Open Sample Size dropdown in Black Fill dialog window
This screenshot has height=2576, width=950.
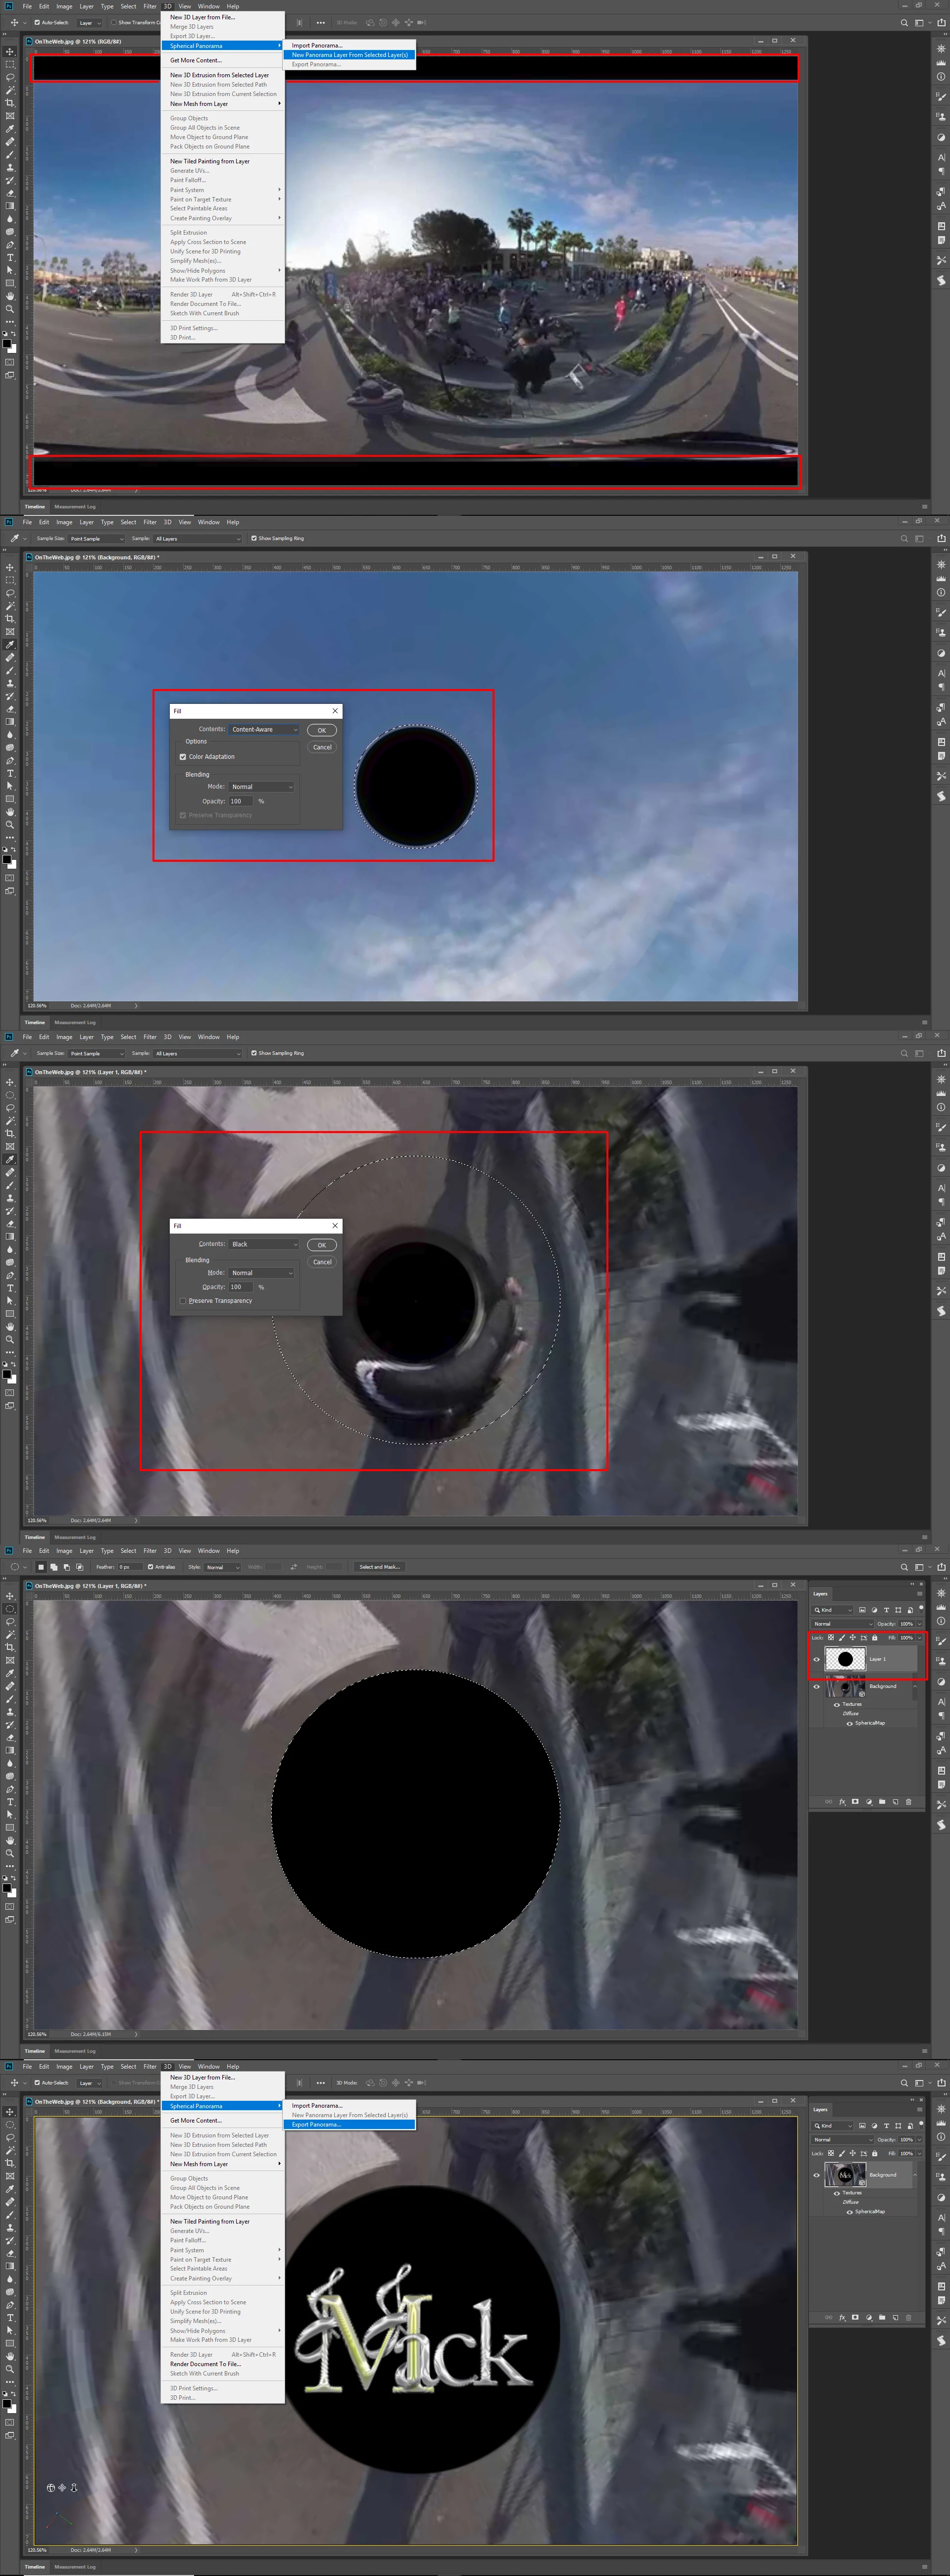pyautogui.click(x=96, y=1053)
